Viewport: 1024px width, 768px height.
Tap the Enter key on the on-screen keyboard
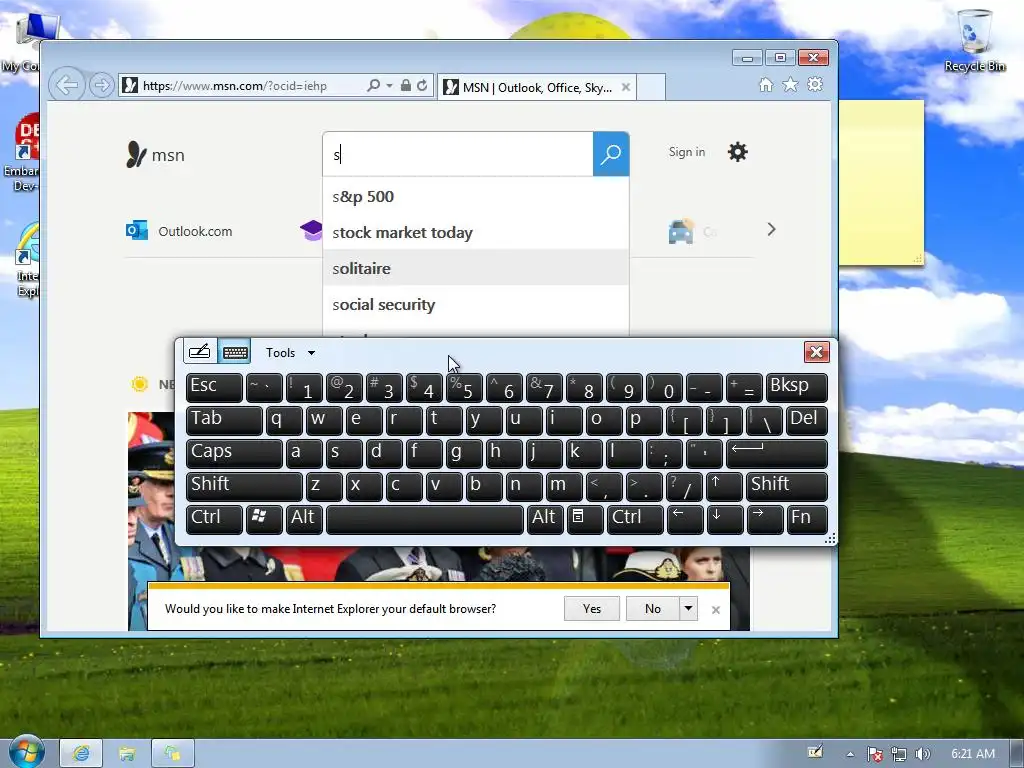776,453
